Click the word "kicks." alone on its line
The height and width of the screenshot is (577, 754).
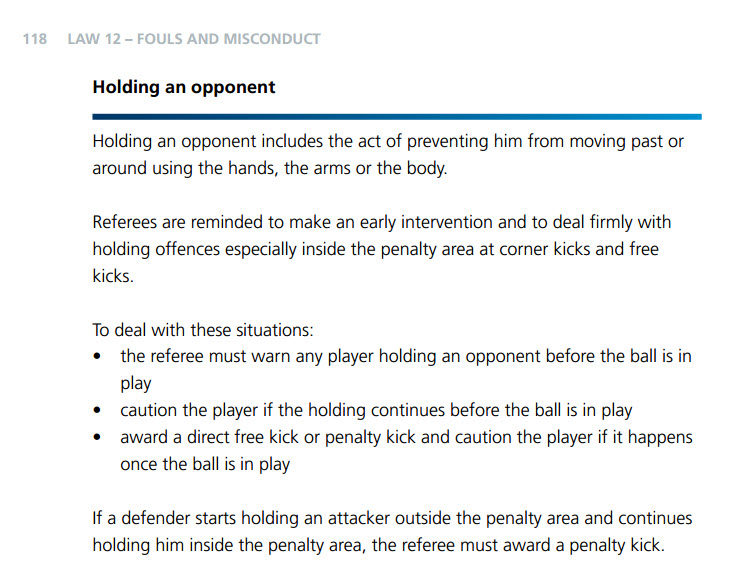click(112, 275)
